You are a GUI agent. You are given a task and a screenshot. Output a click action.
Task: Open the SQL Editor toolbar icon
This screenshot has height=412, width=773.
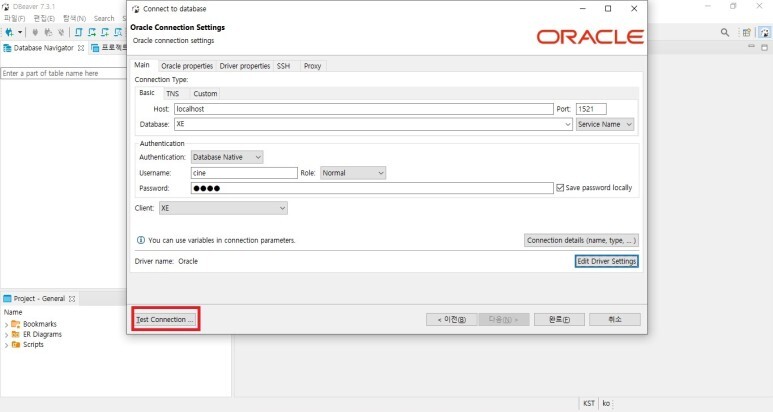pos(79,33)
